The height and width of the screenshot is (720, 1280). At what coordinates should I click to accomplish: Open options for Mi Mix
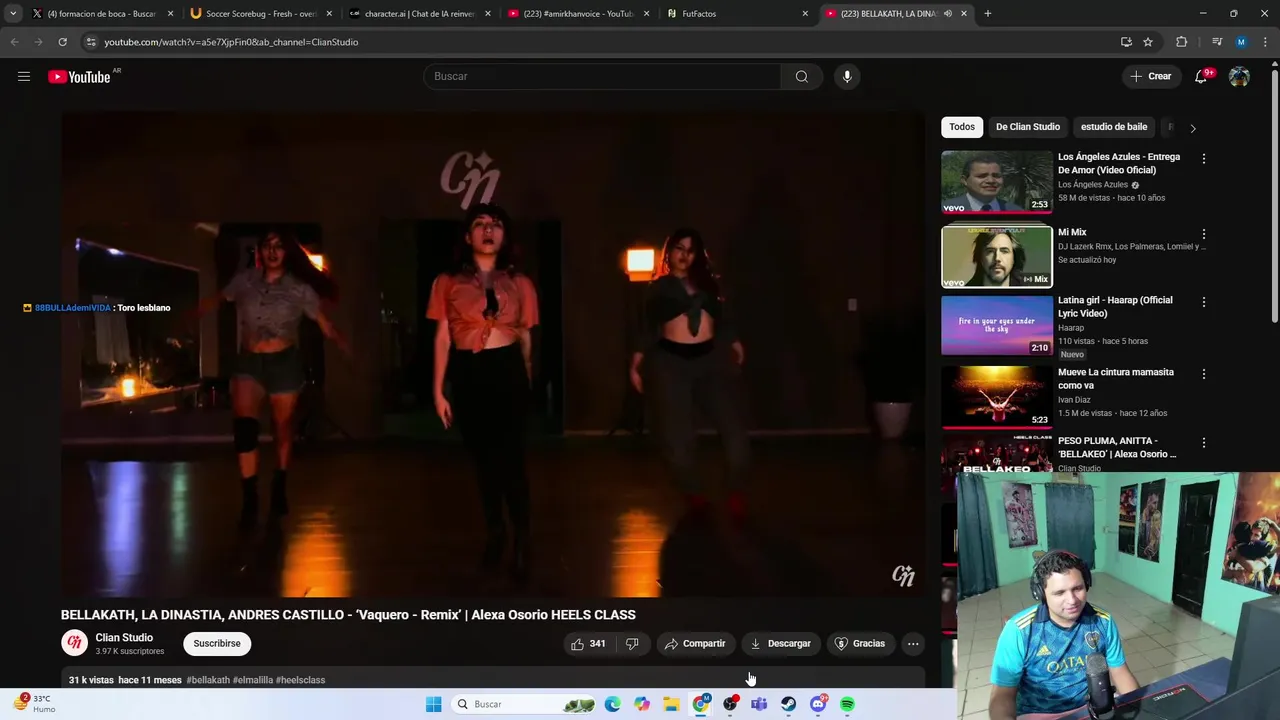pyautogui.click(x=1204, y=234)
